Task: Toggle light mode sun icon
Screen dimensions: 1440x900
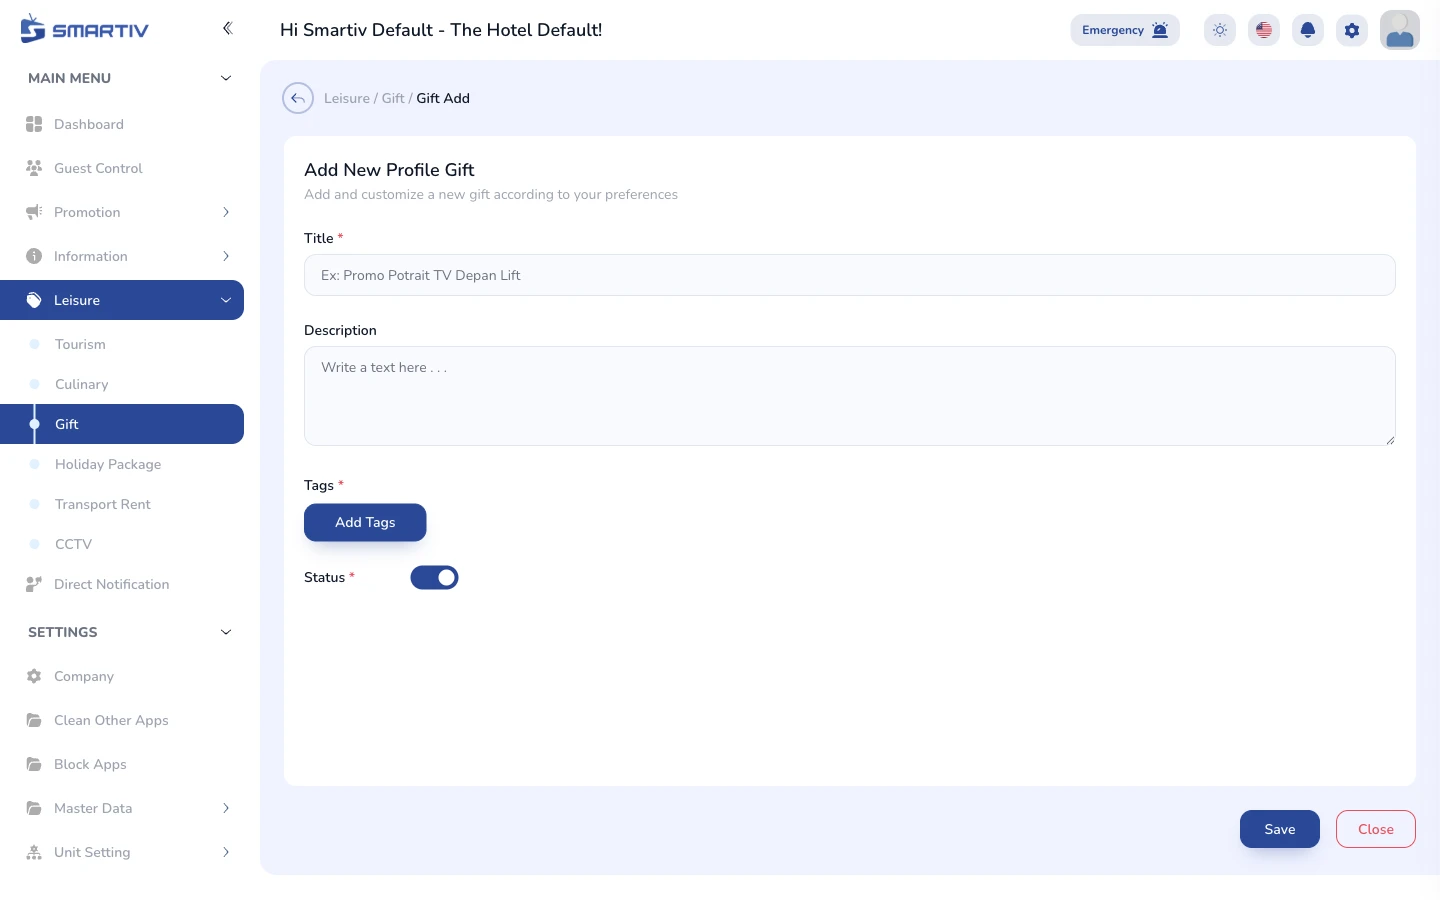Action: pyautogui.click(x=1220, y=30)
